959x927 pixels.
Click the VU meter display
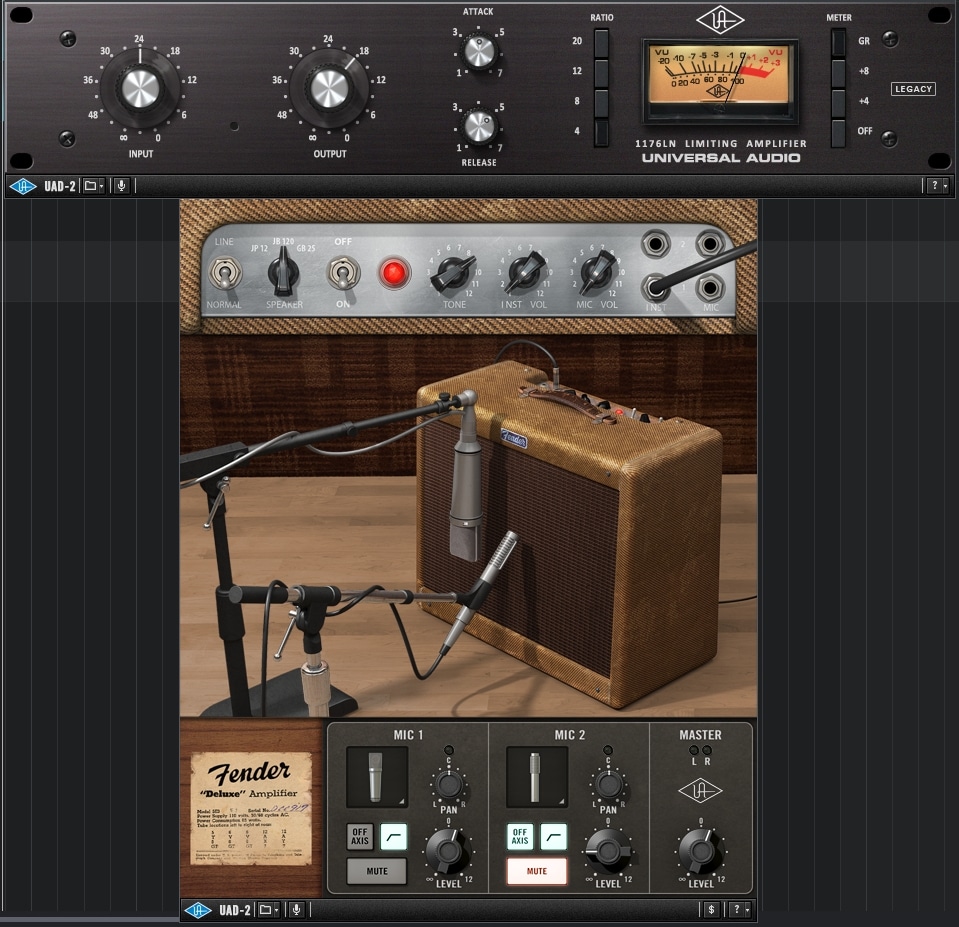(x=720, y=81)
